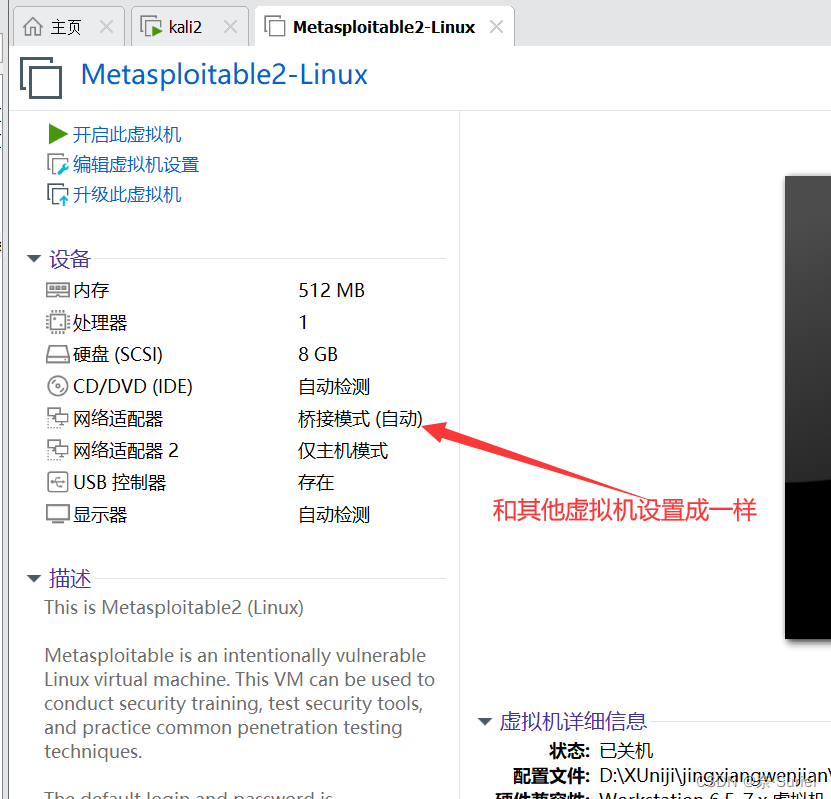Click the 8 GB disk size value
The width and height of the screenshot is (831, 799).
(318, 354)
